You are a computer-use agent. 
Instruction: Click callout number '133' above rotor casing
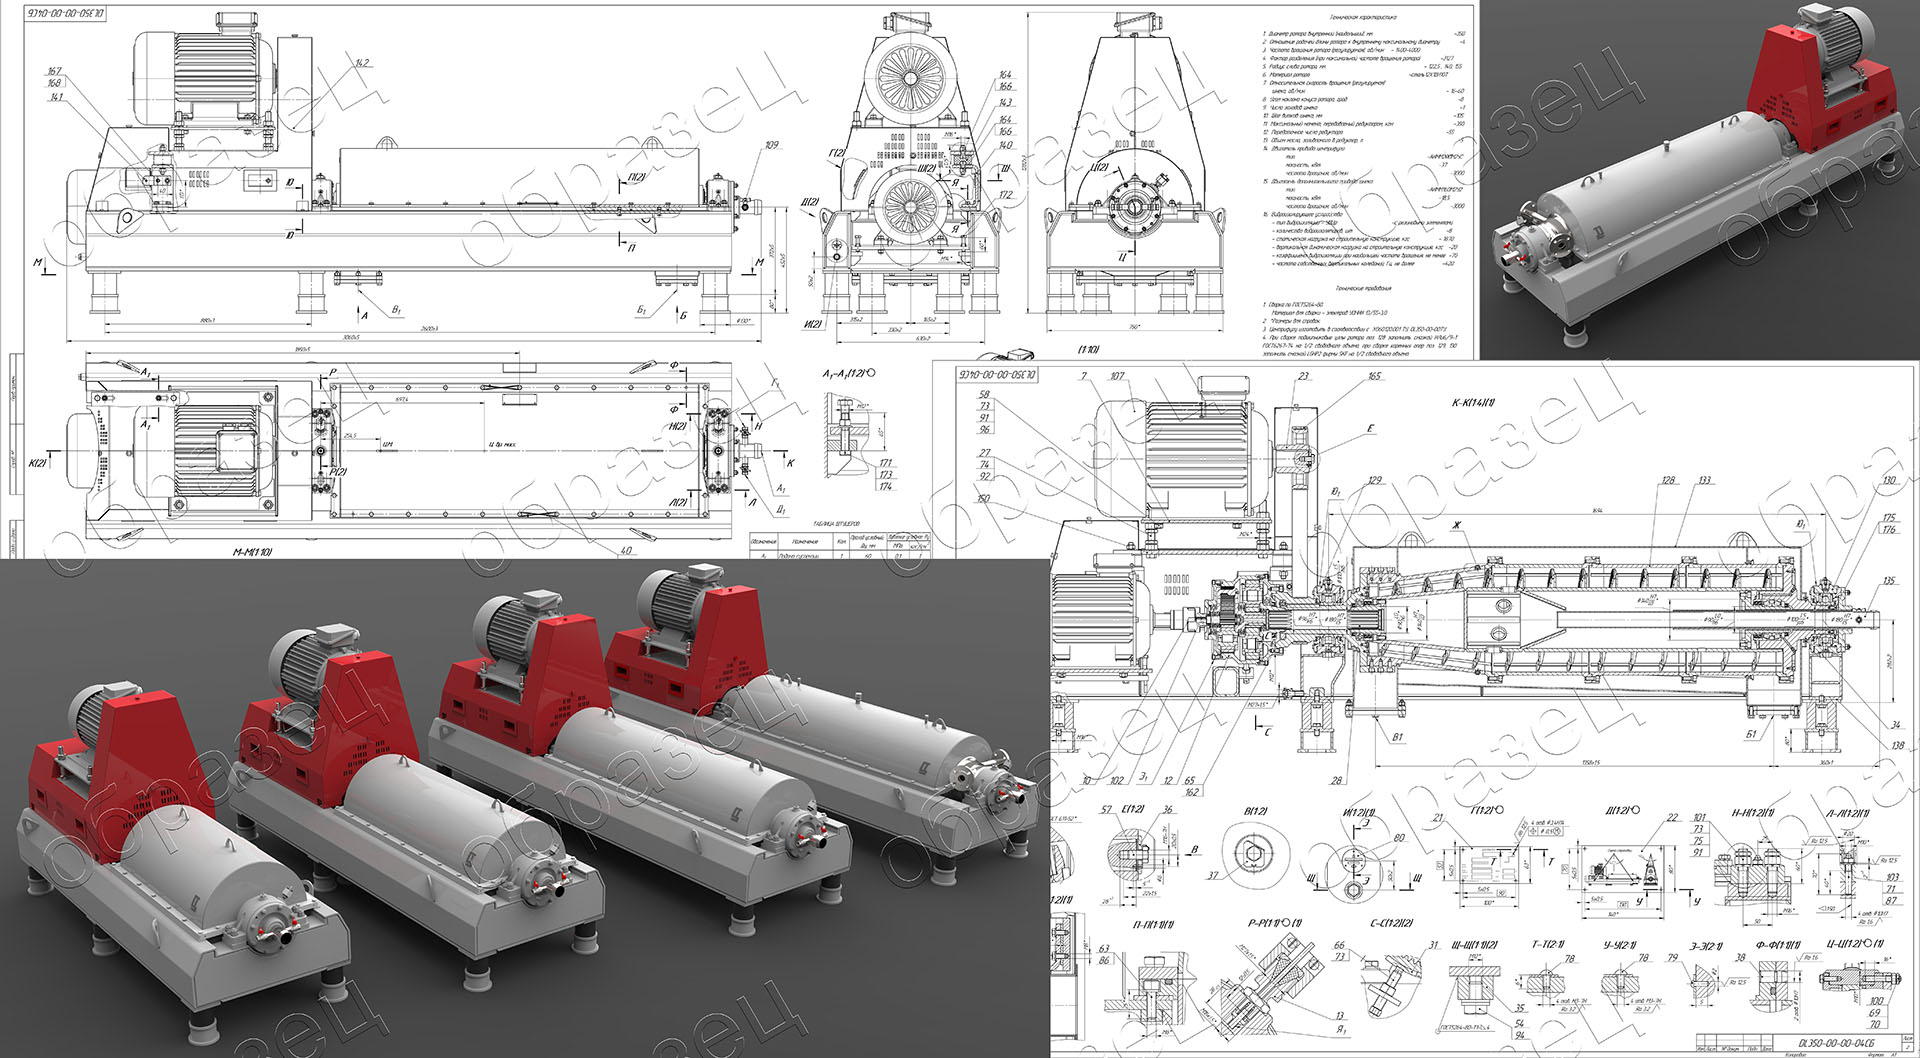(1704, 480)
